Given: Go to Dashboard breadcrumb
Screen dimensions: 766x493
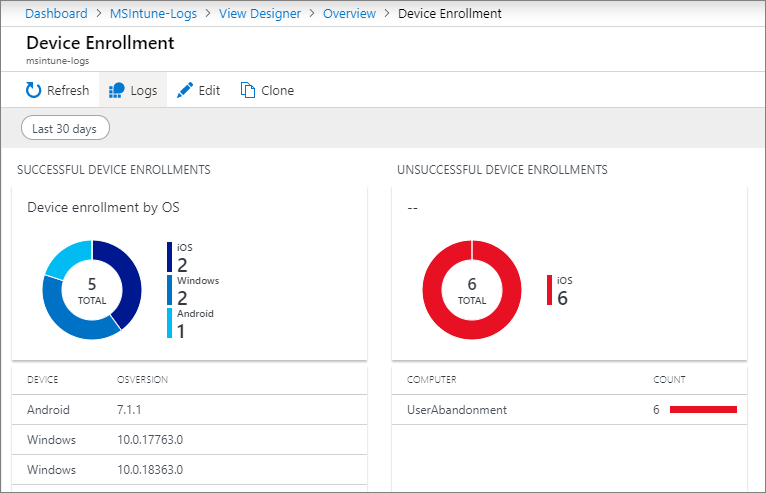Looking at the screenshot, I should (56, 14).
